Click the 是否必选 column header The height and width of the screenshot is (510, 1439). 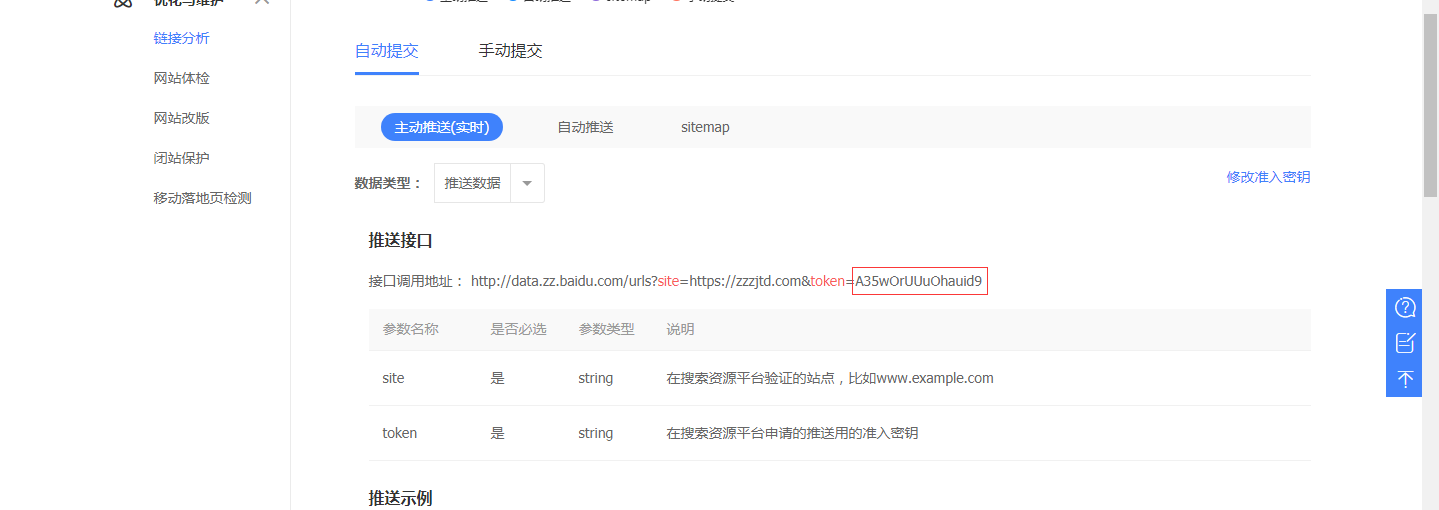coord(518,329)
